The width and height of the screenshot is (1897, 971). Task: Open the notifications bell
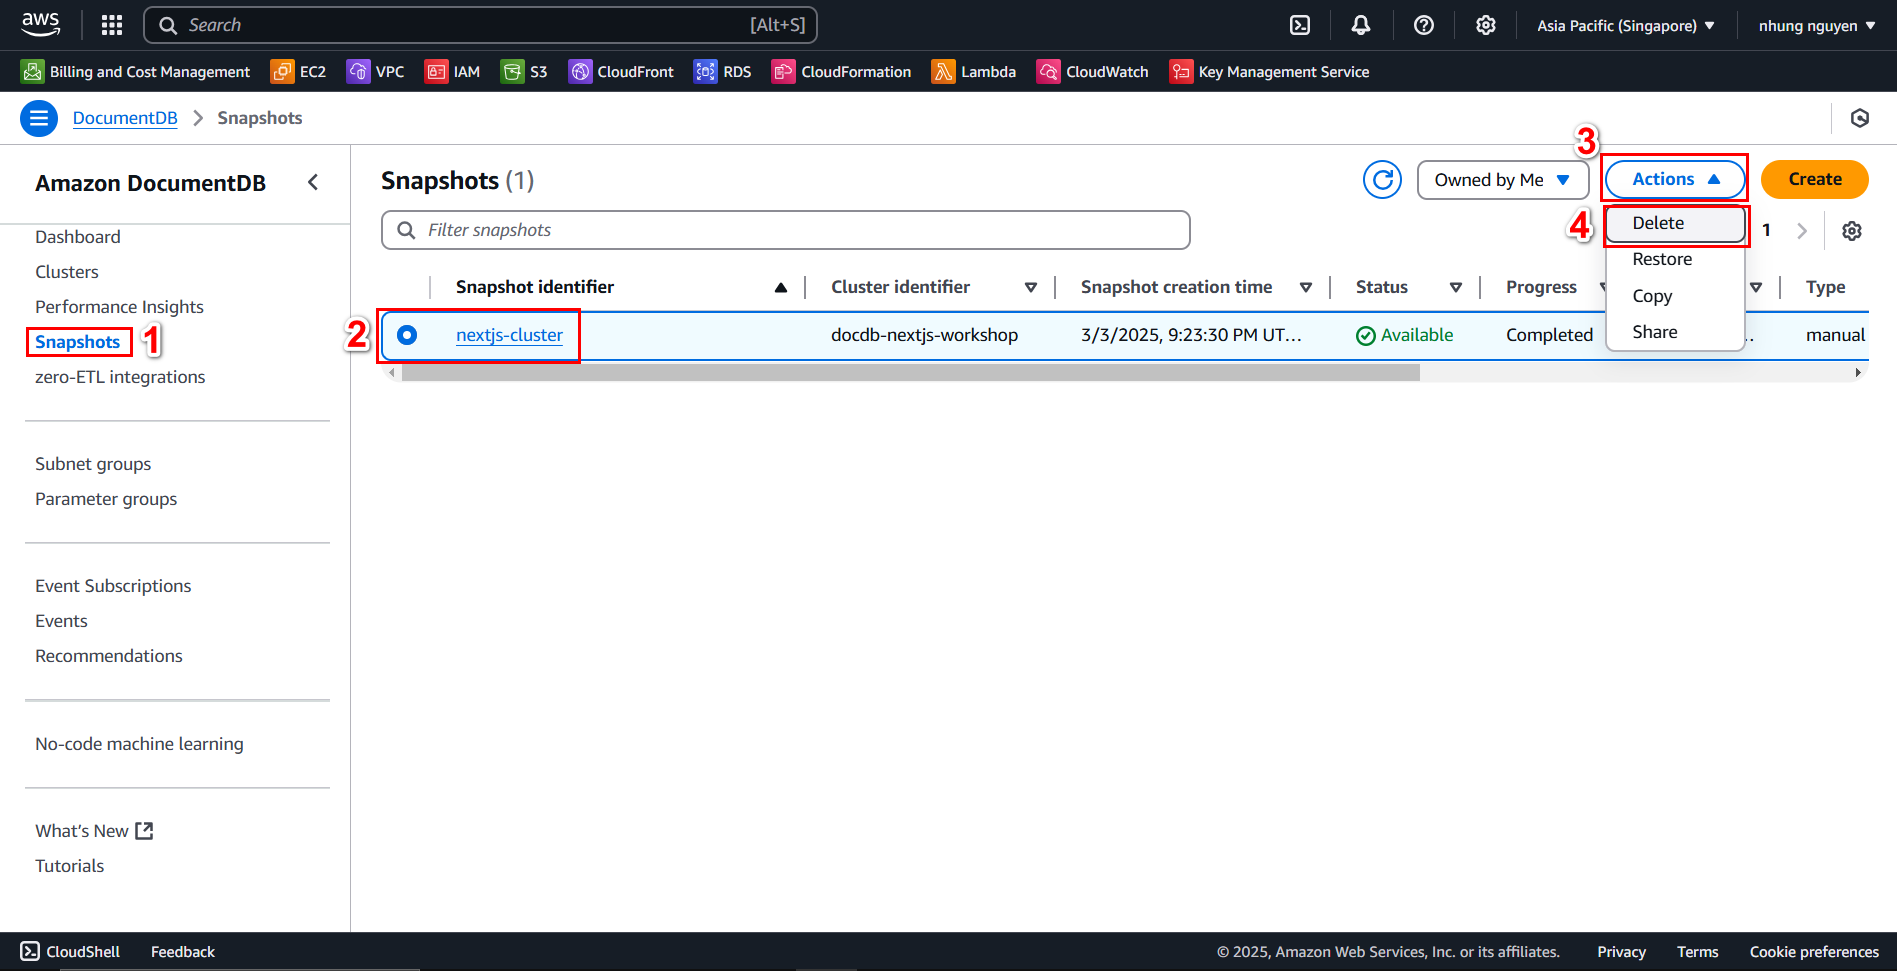[x=1361, y=25]
